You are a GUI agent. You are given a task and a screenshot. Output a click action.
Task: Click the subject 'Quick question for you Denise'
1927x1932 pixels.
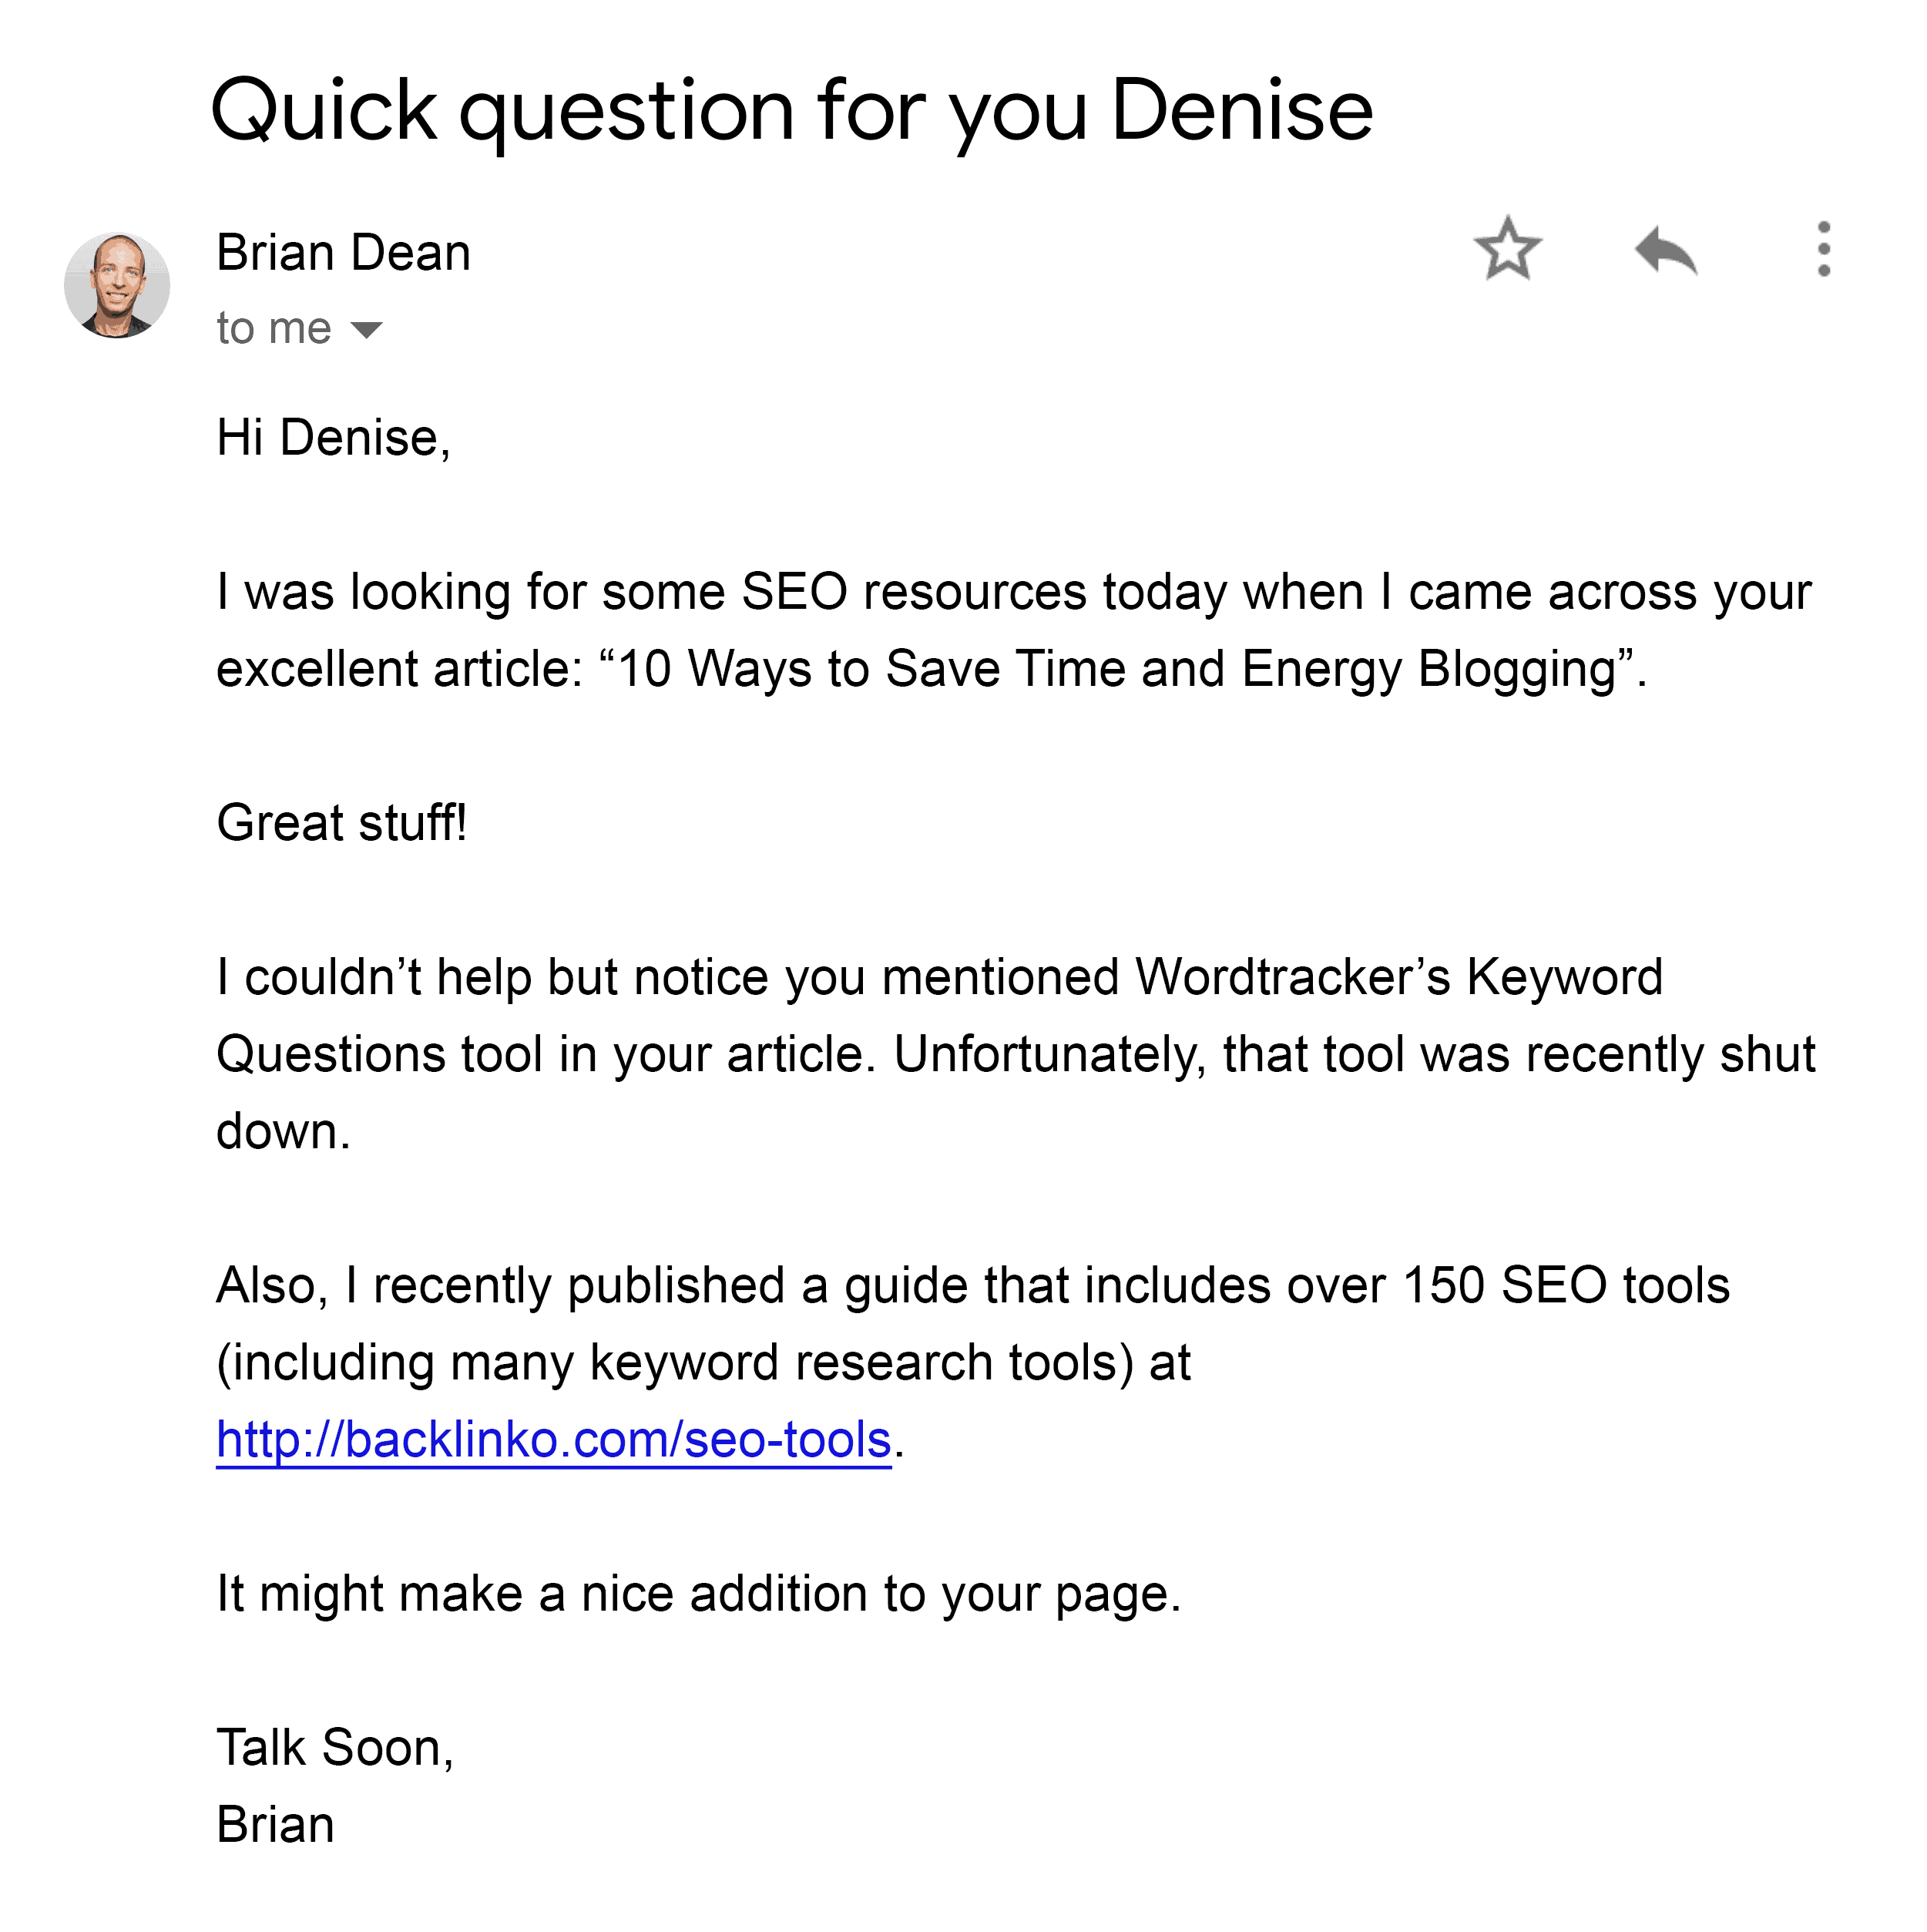click(x=792, y=112)
